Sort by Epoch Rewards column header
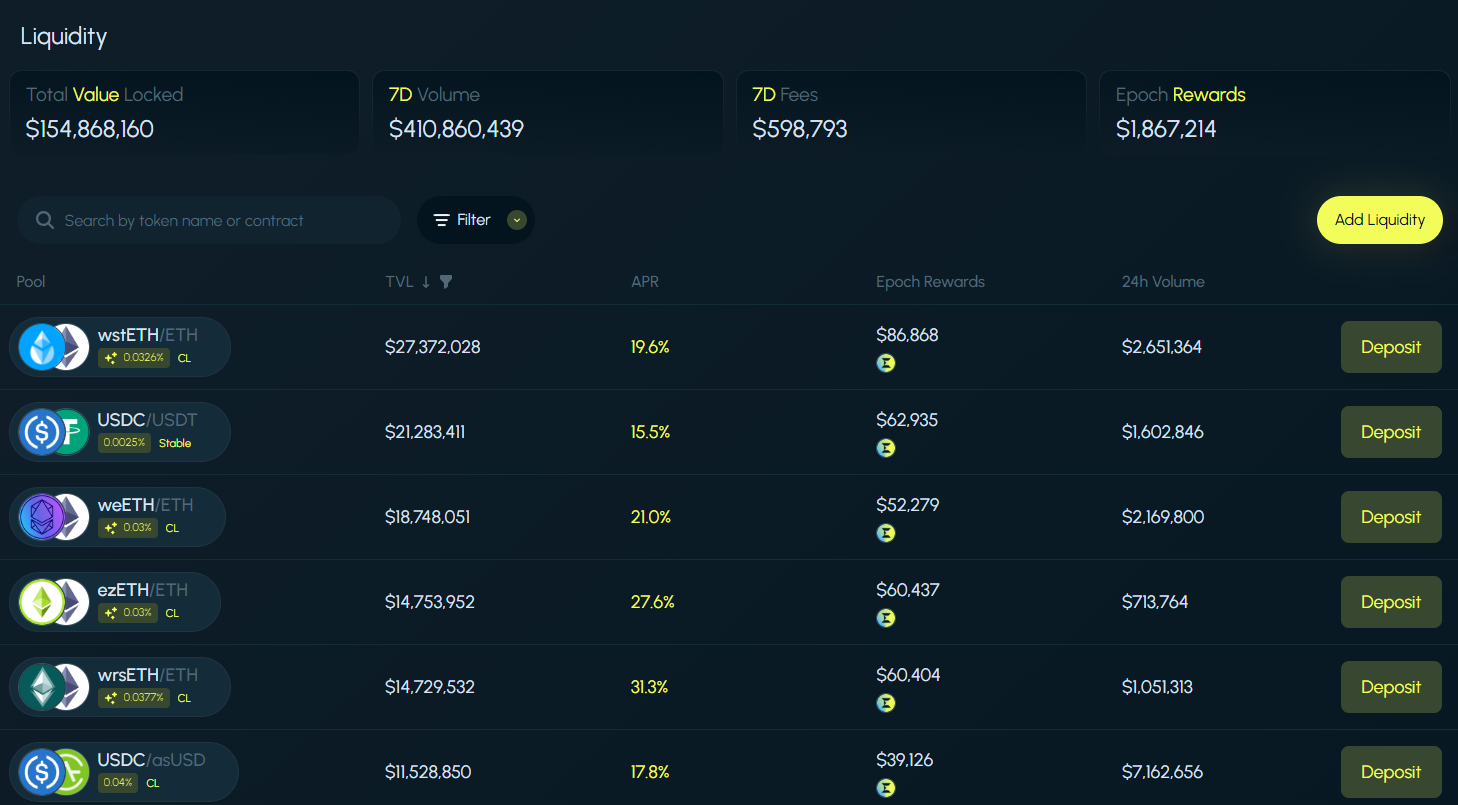The height and width of the screenshot is (805, 1458). pyautogui.click(x=930, y=282)
